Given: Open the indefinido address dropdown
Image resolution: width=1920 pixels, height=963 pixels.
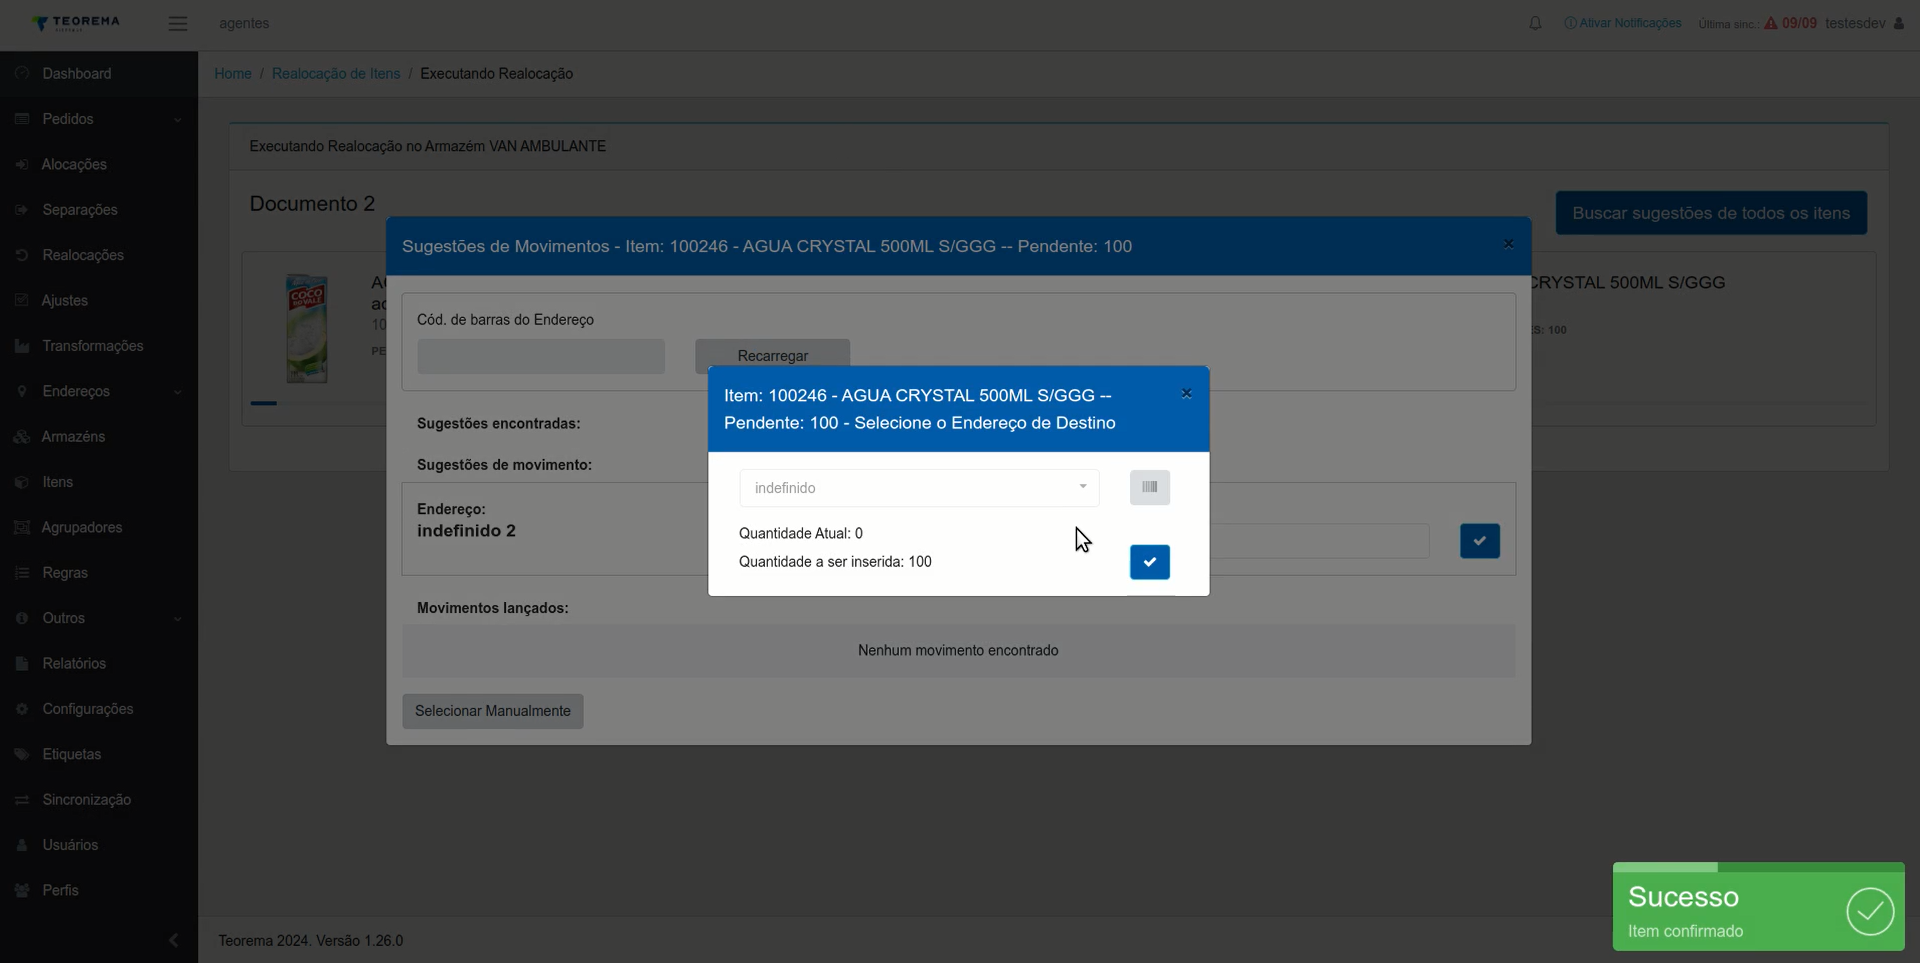Looking at the screenshot, I should click(x=919, y=488).
